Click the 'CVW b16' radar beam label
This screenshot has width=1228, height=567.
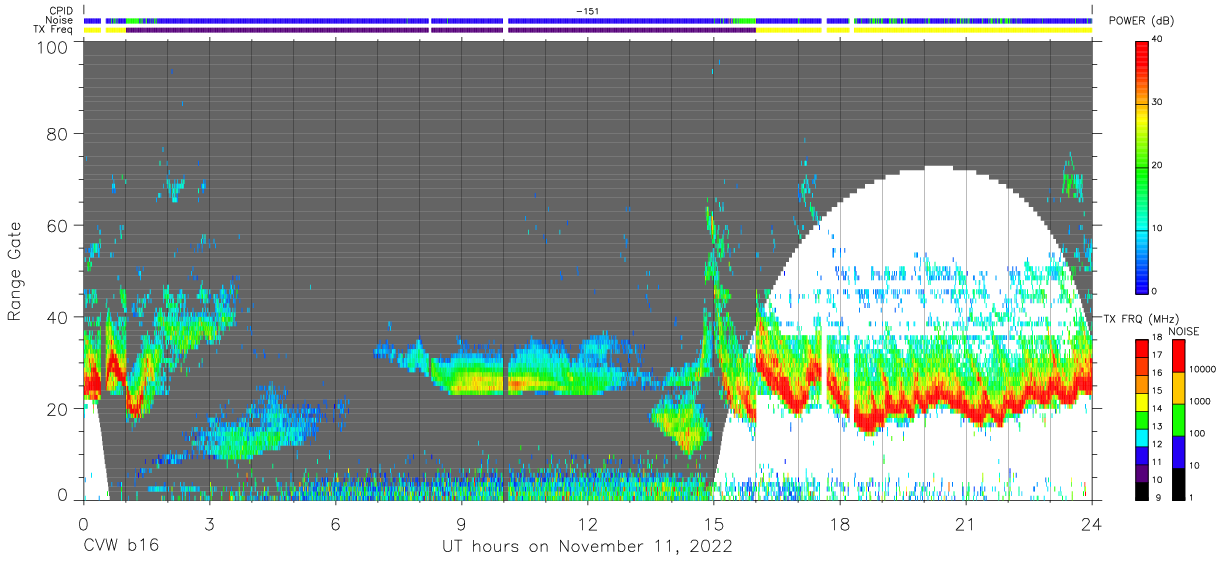click(x=121, y=547)
